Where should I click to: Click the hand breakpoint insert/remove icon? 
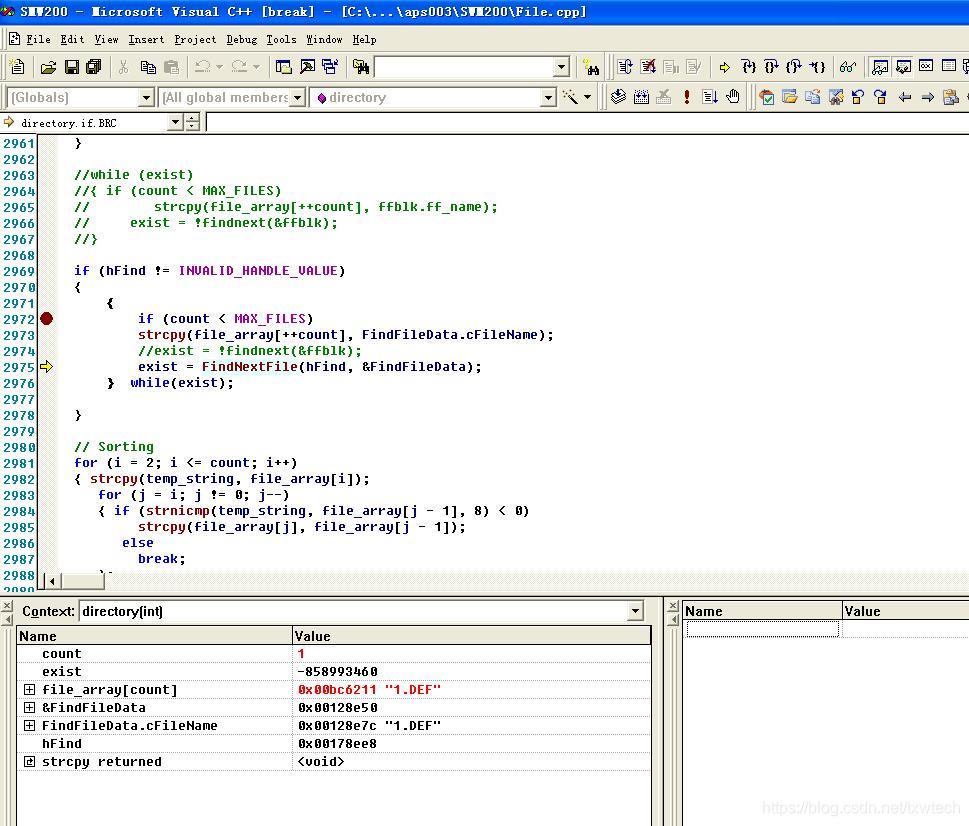tap(733, 97)
